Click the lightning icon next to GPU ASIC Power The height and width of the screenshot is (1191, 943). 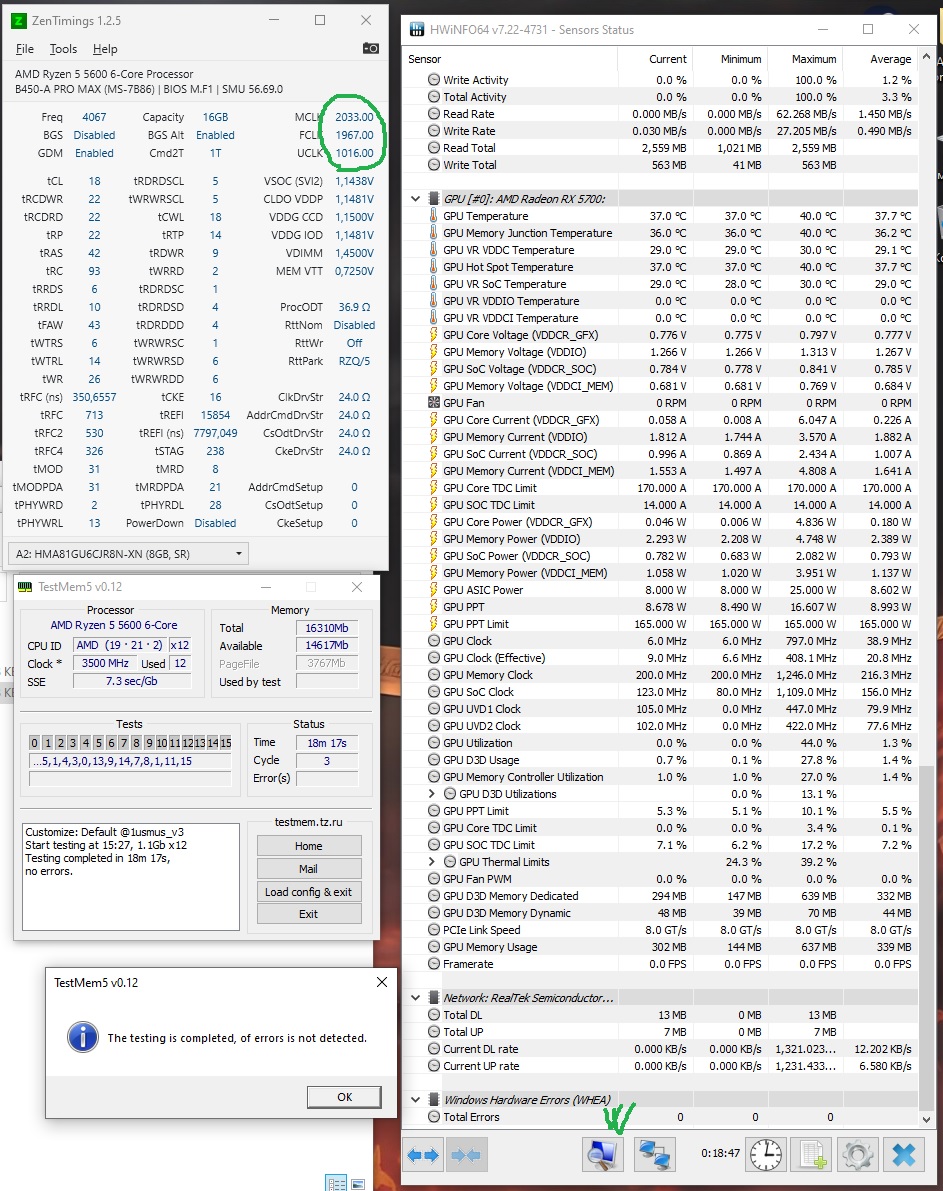point(434,589)
